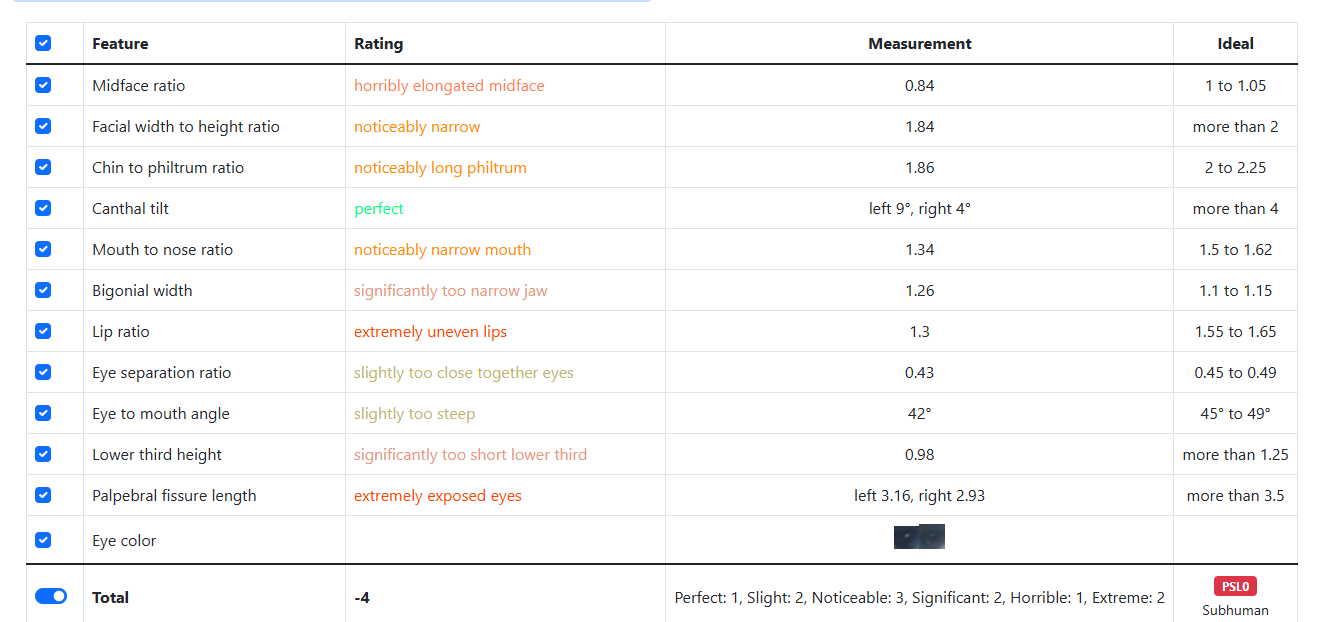Uncheck the Midface ratio checkbox
The width and height of the screenshot is (1336, 622).
pyautogui.click(x=43, y=85)
